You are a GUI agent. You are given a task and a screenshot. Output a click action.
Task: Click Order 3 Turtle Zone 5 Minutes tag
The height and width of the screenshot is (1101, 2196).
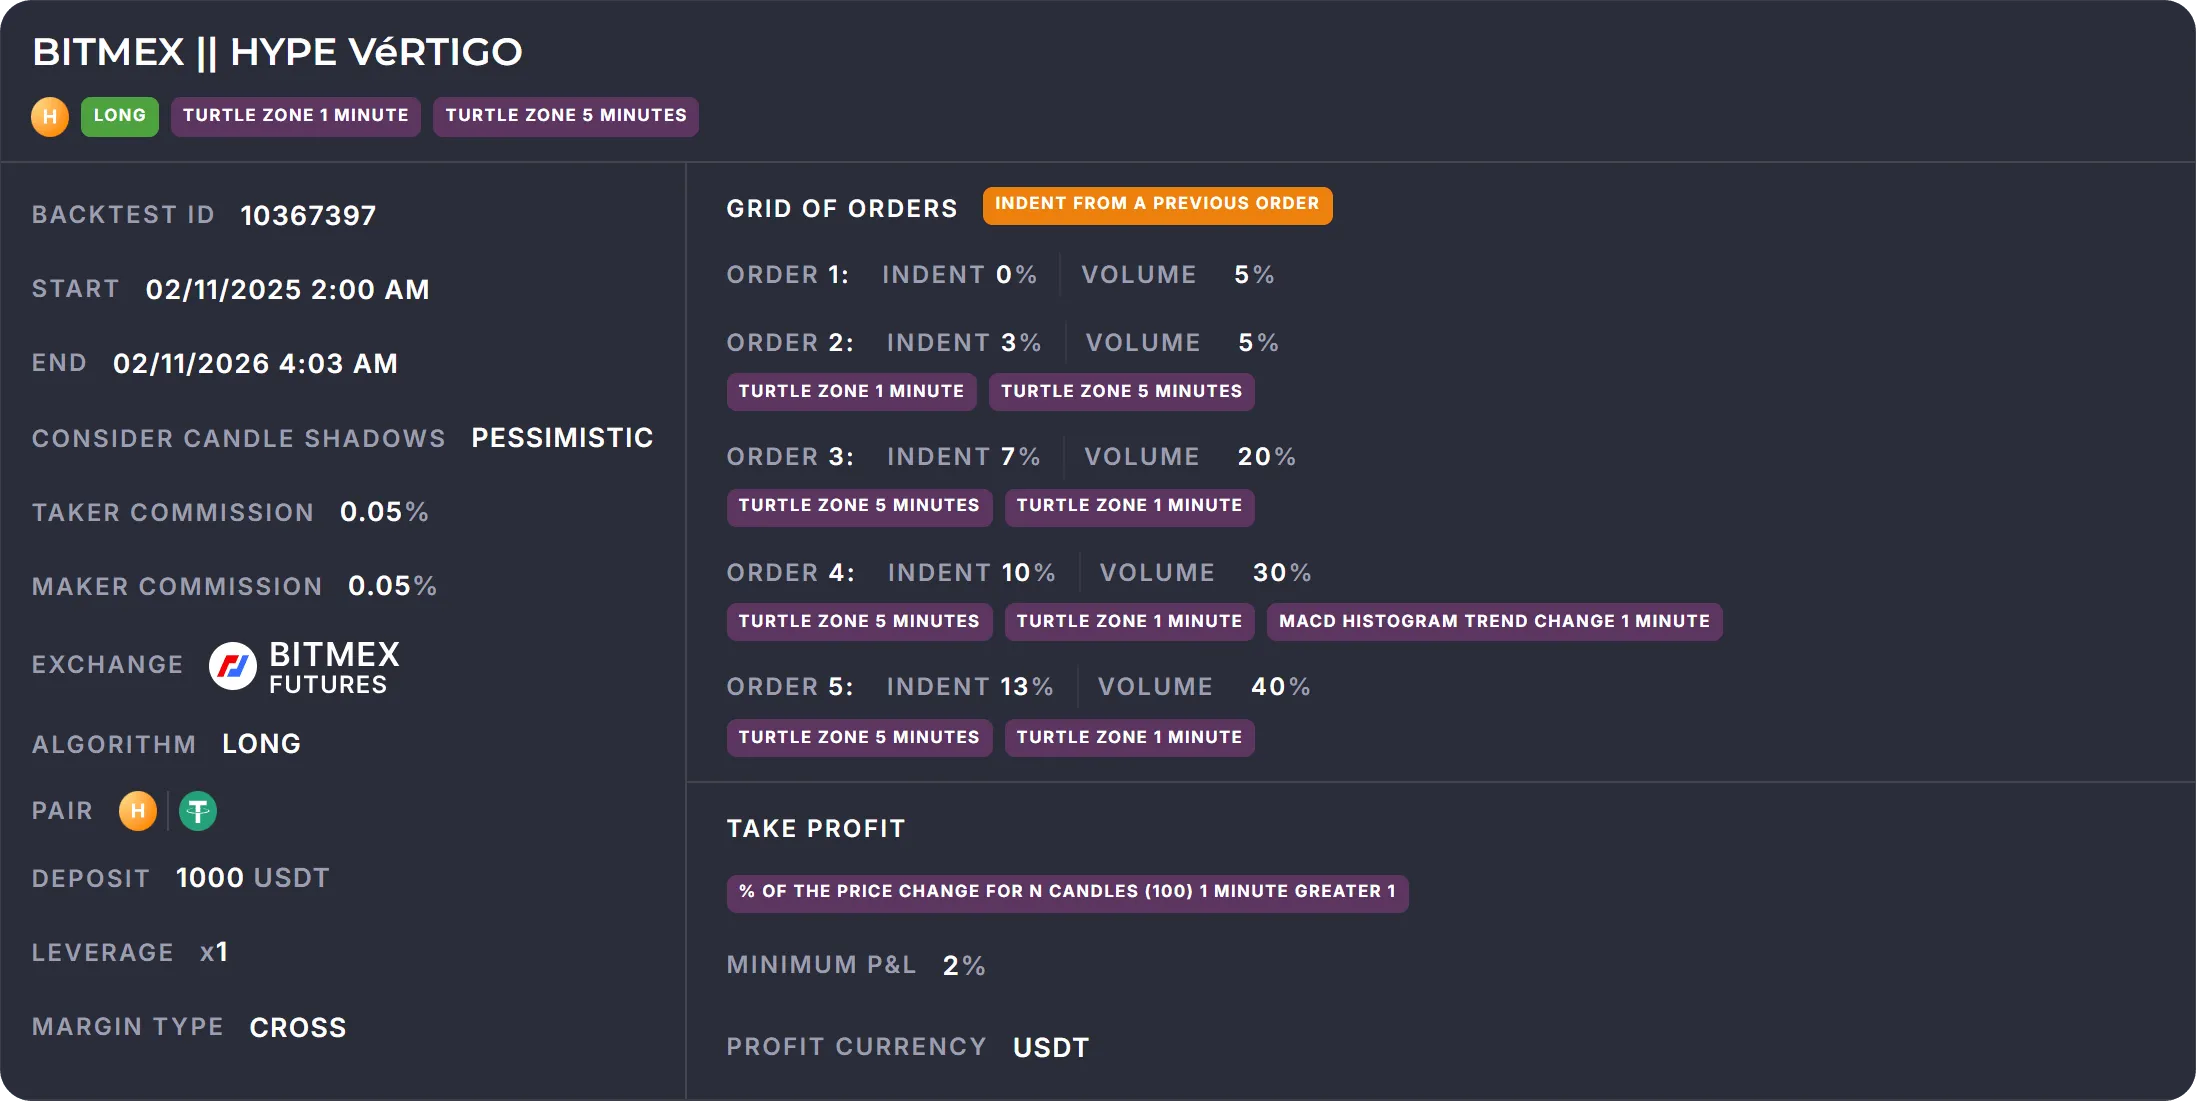point(859,506)
